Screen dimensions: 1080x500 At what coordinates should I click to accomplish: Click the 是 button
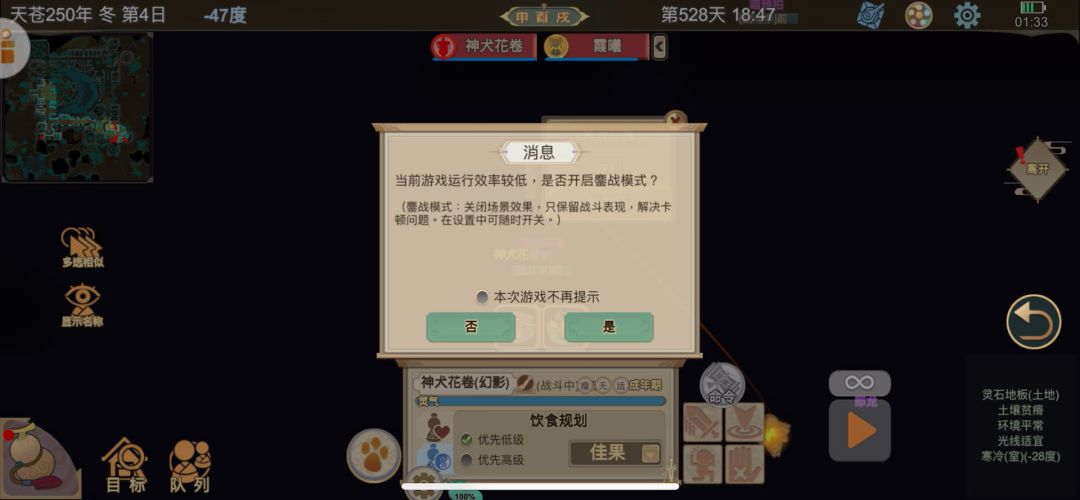point(609,327)
